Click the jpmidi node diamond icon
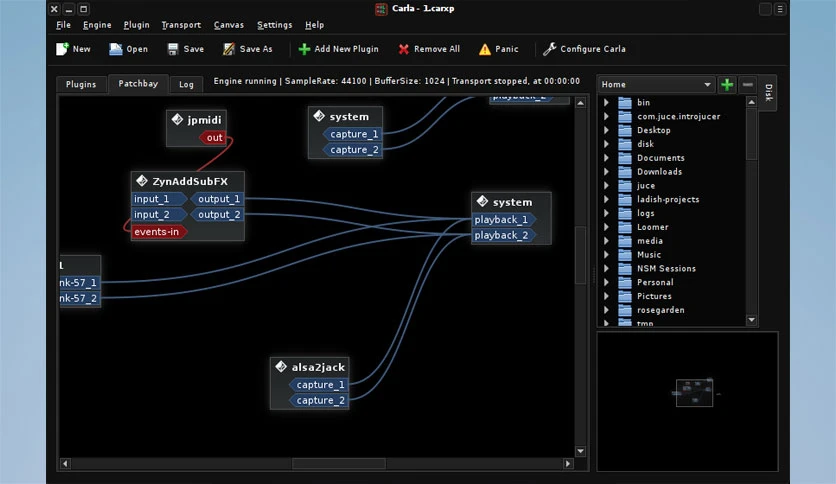This screenshot has width=836, height=484. [x=178, y=119]
